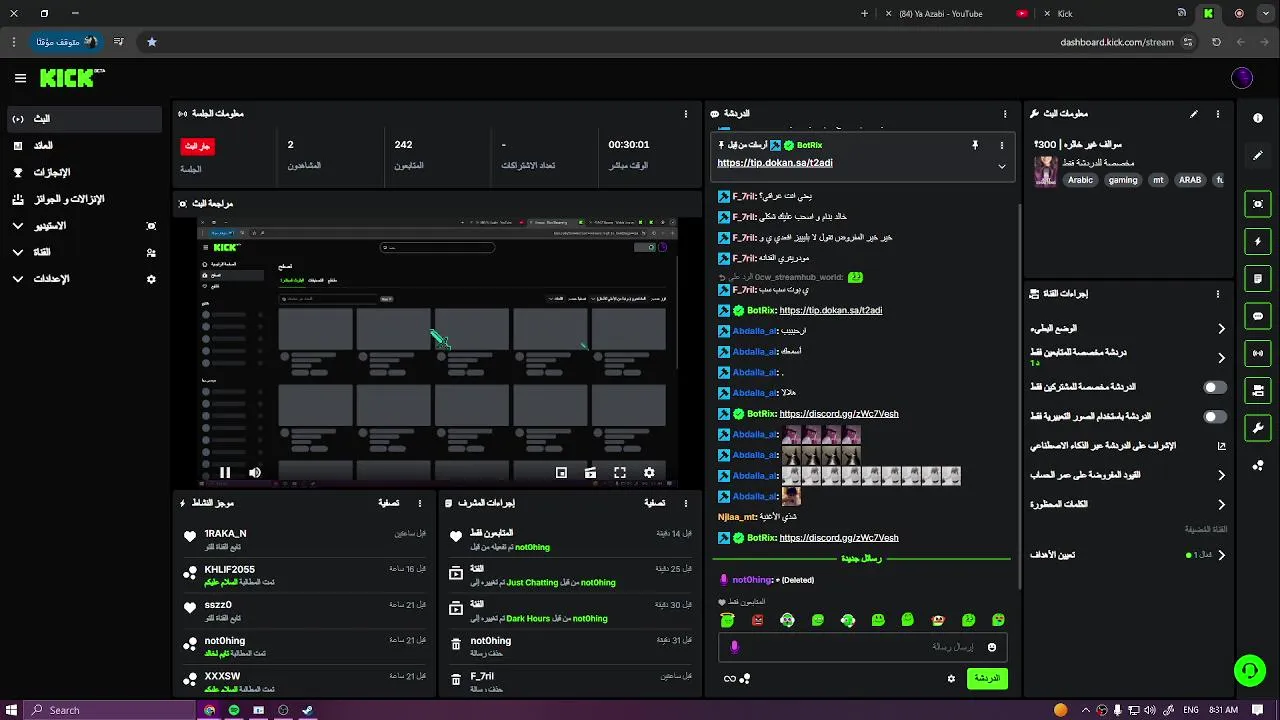1280x720 pixels.
Task: Unpin the pinned BotRix message
Action: click(975, 145)
